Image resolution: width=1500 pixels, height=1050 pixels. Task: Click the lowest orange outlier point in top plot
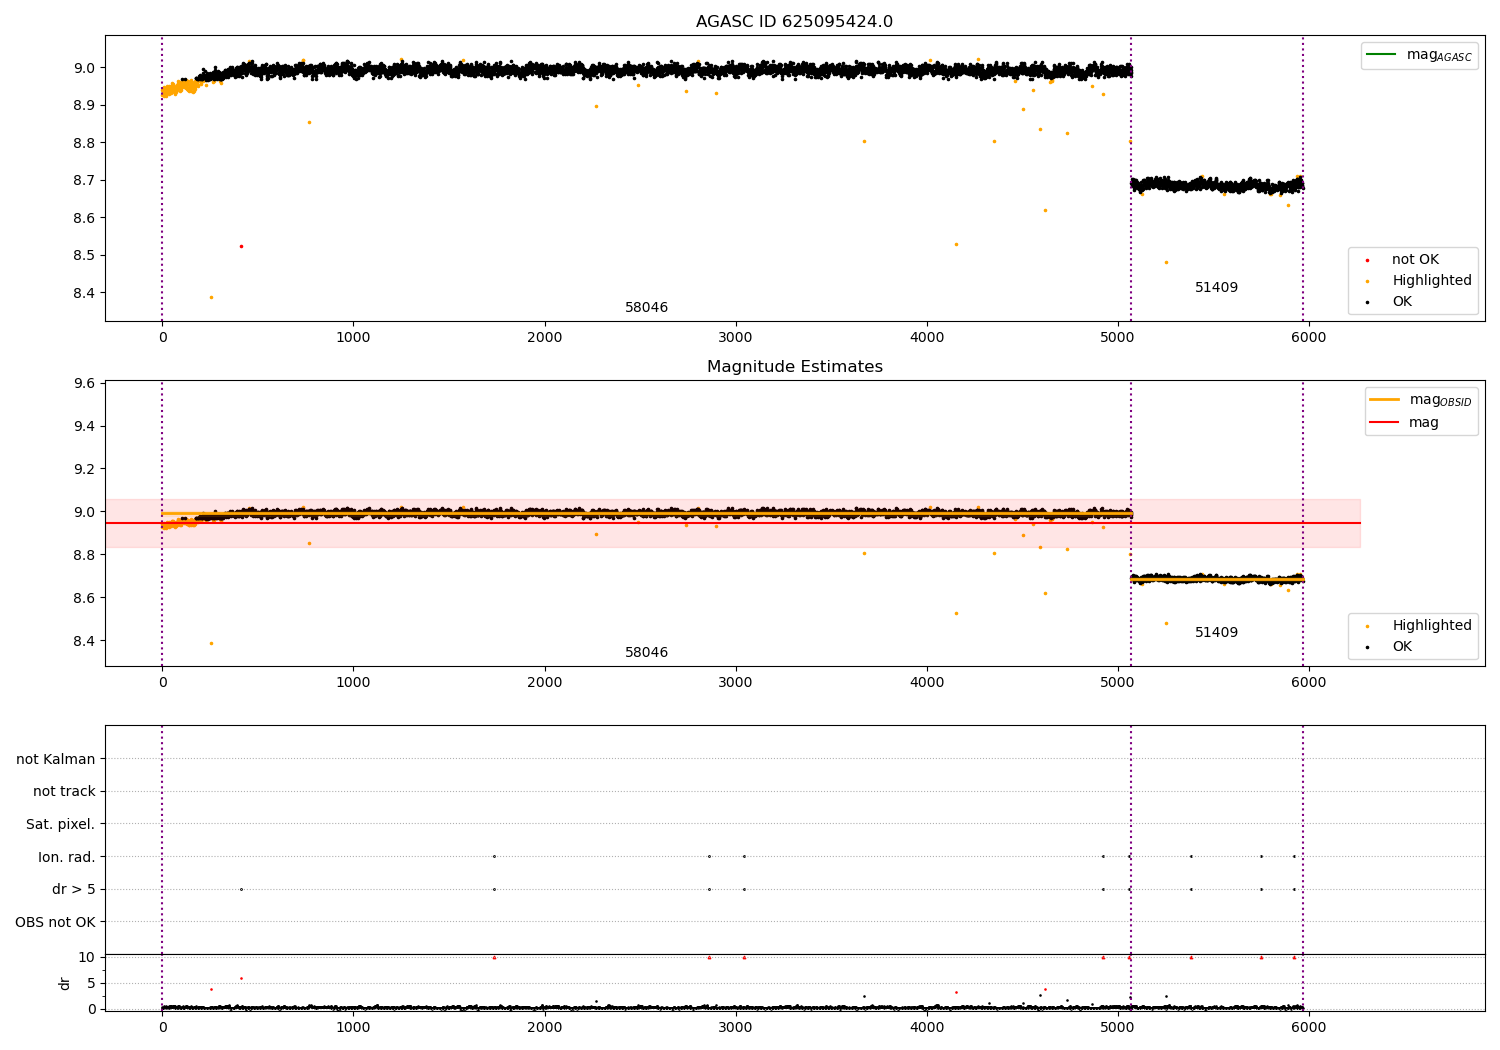coord(211,297)
